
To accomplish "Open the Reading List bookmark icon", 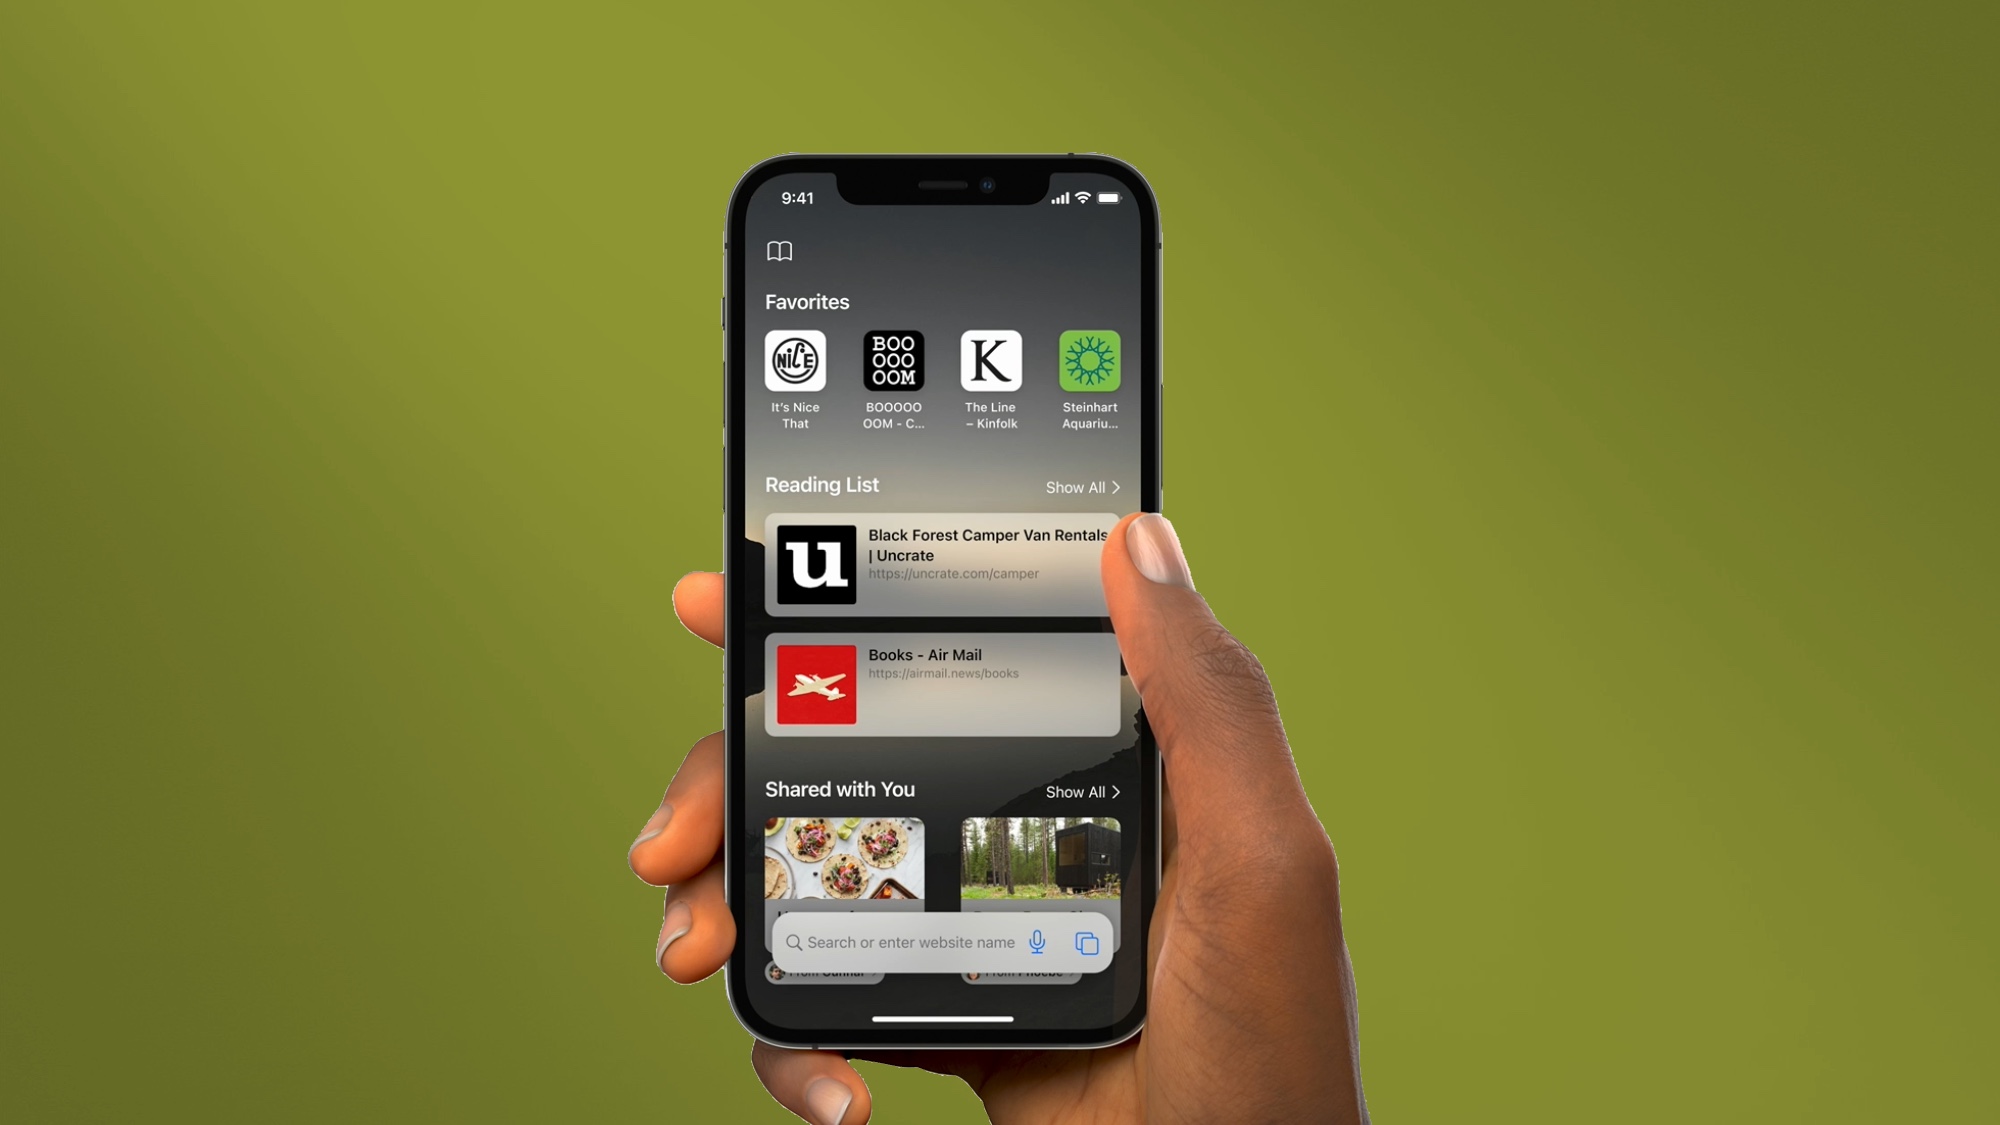I will (779, 250).
